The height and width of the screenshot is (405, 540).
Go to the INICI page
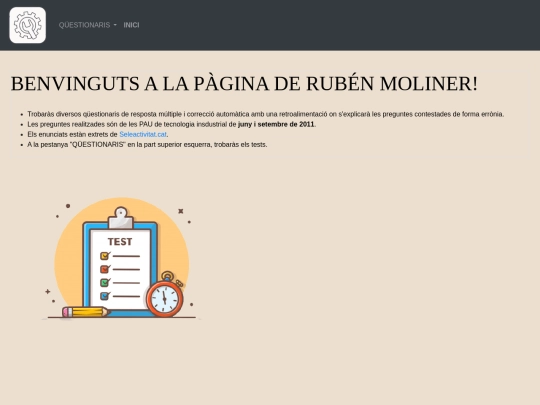coord(131,25)
